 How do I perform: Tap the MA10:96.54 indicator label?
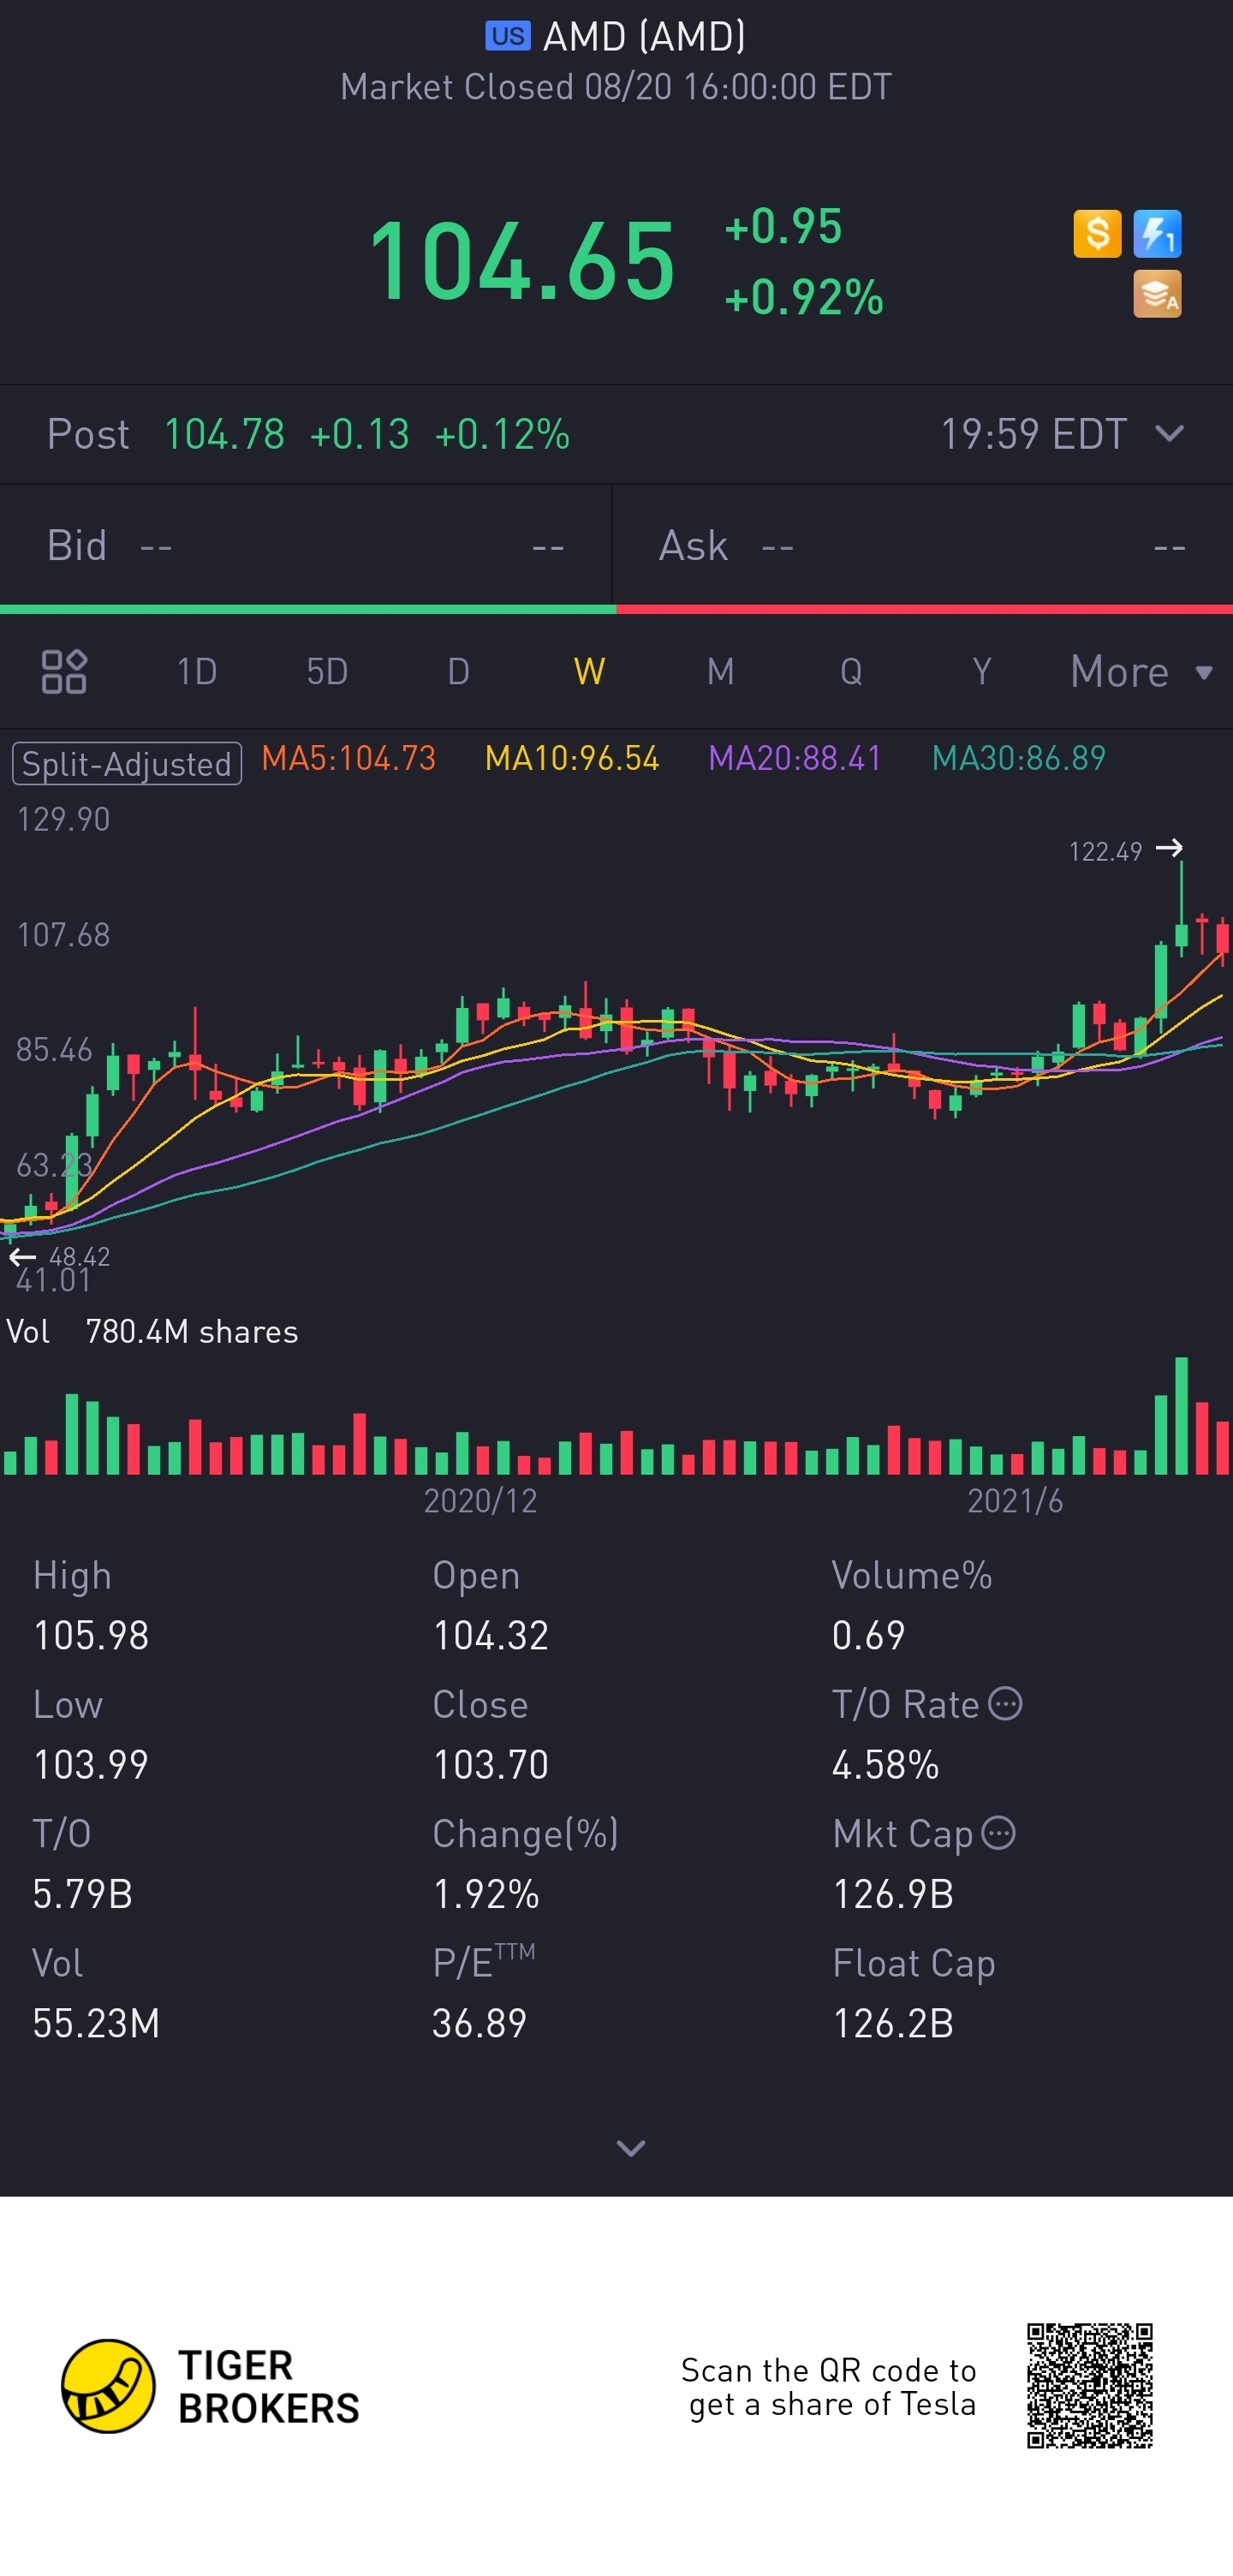[x=572, y=758]
